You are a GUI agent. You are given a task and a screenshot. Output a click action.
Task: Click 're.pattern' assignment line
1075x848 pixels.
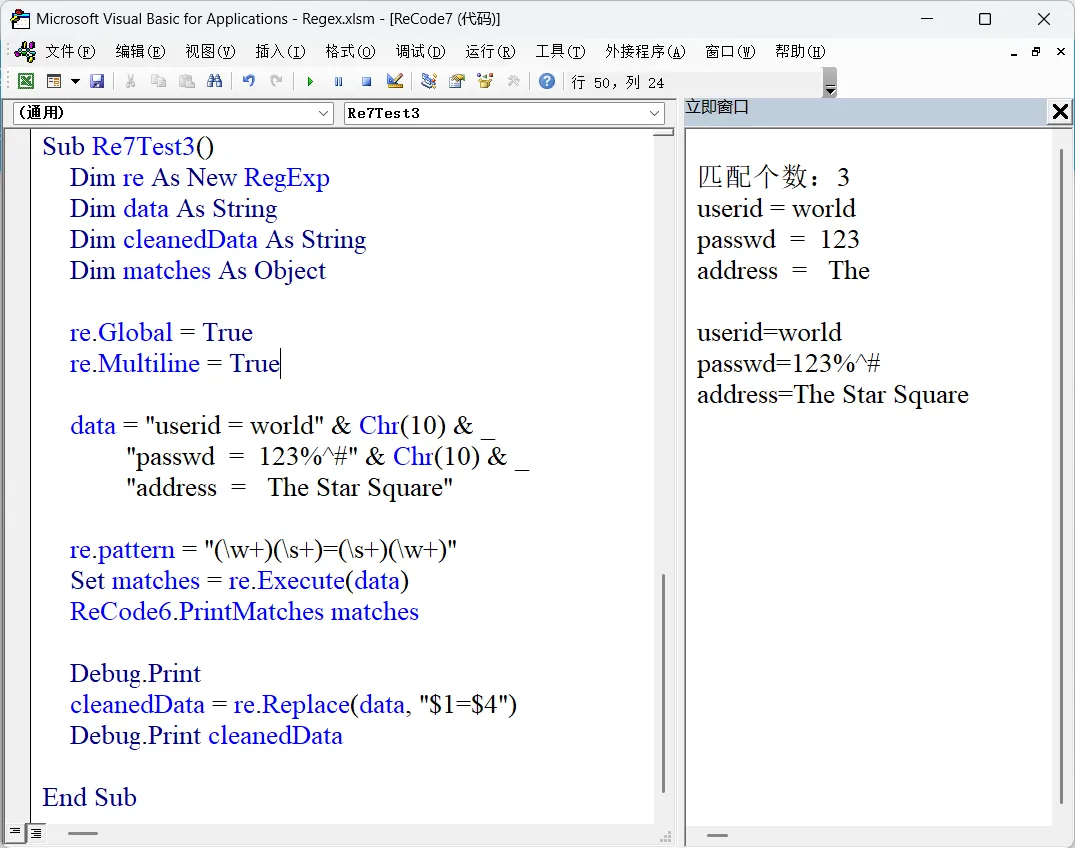point(263,549)
